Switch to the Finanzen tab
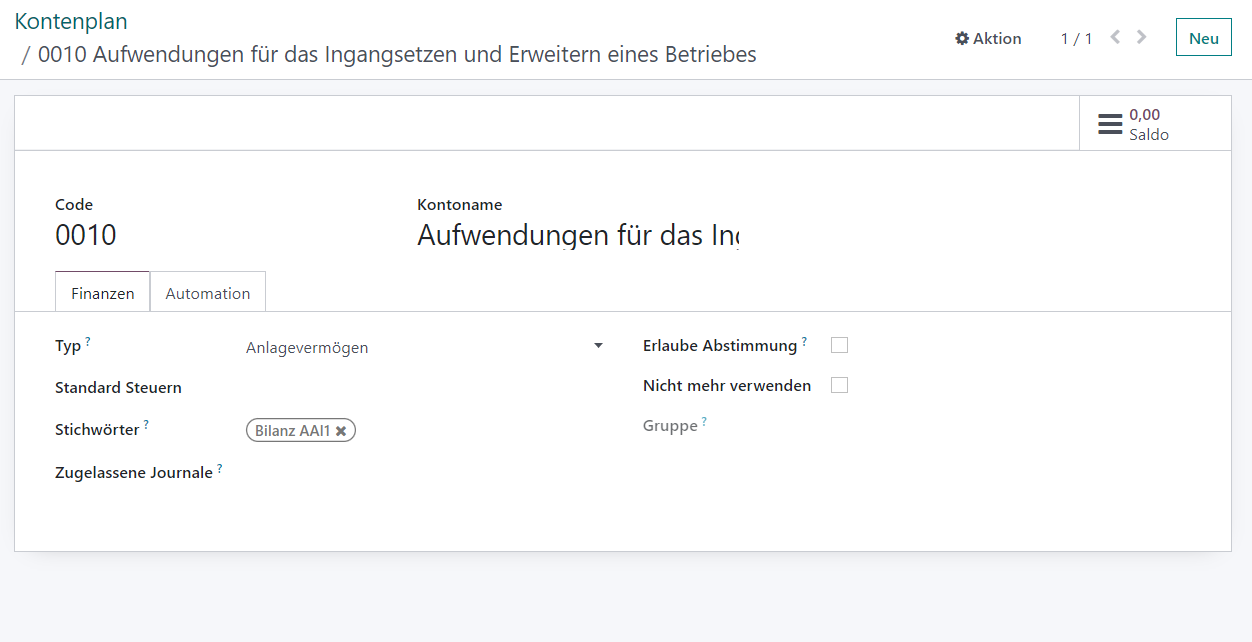 pos(102,293)
